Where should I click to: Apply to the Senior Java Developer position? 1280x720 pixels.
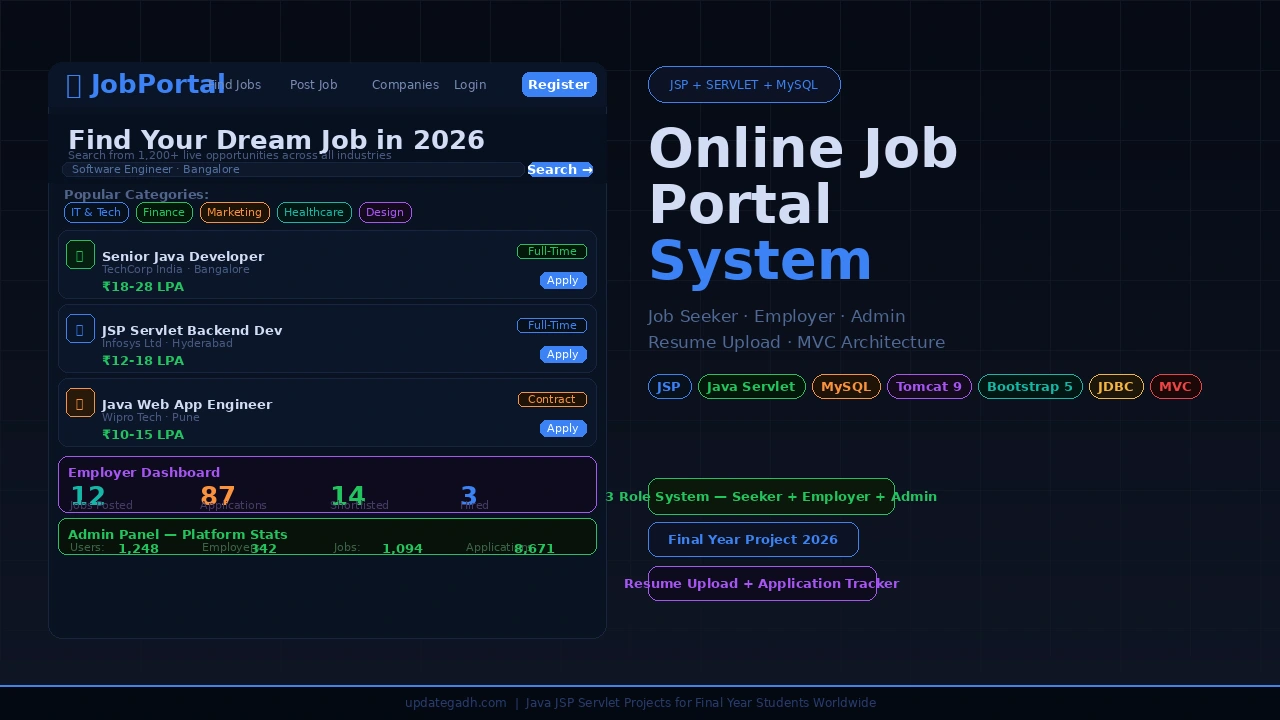[563, 280]
